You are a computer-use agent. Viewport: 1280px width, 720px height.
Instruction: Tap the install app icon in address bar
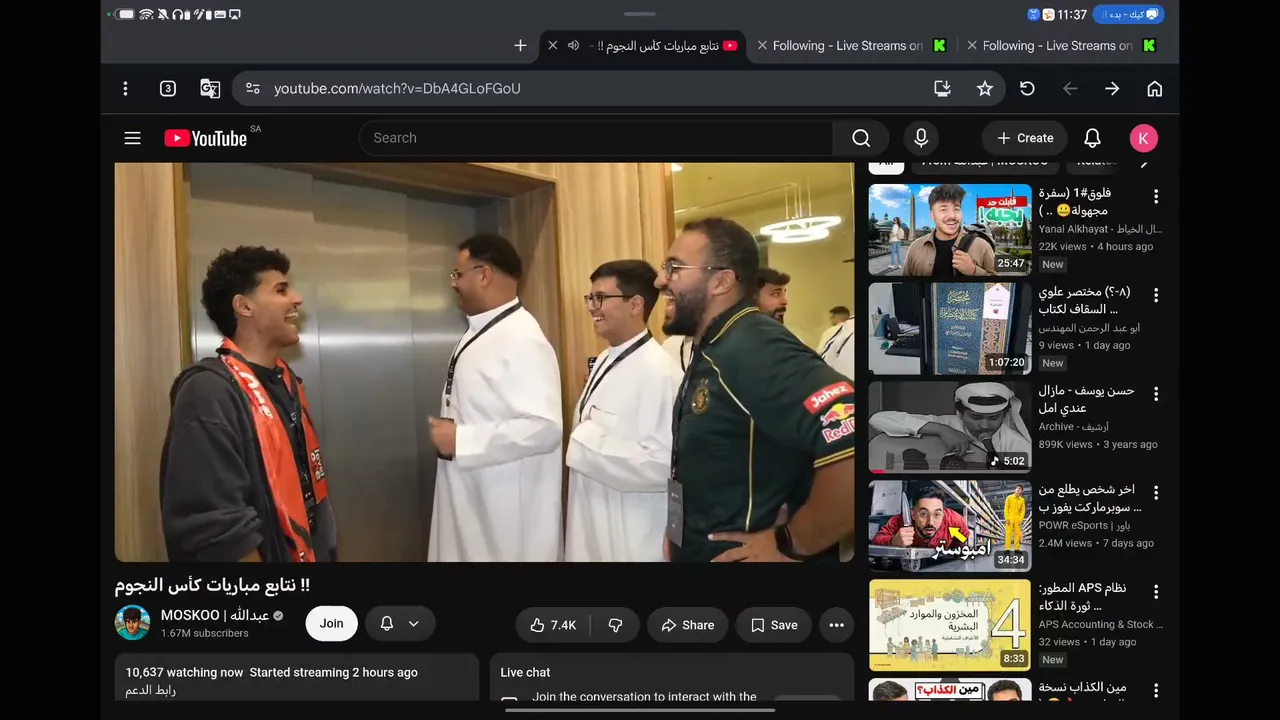942,89
